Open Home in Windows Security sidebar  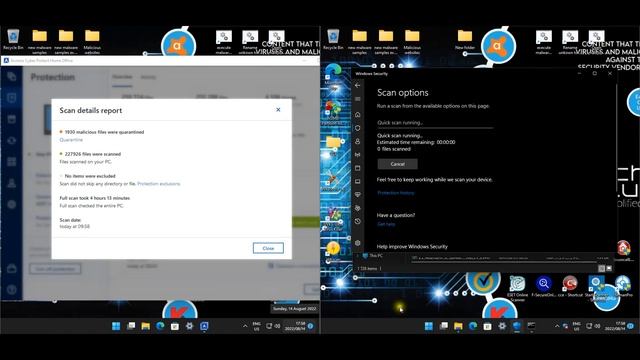358,115
